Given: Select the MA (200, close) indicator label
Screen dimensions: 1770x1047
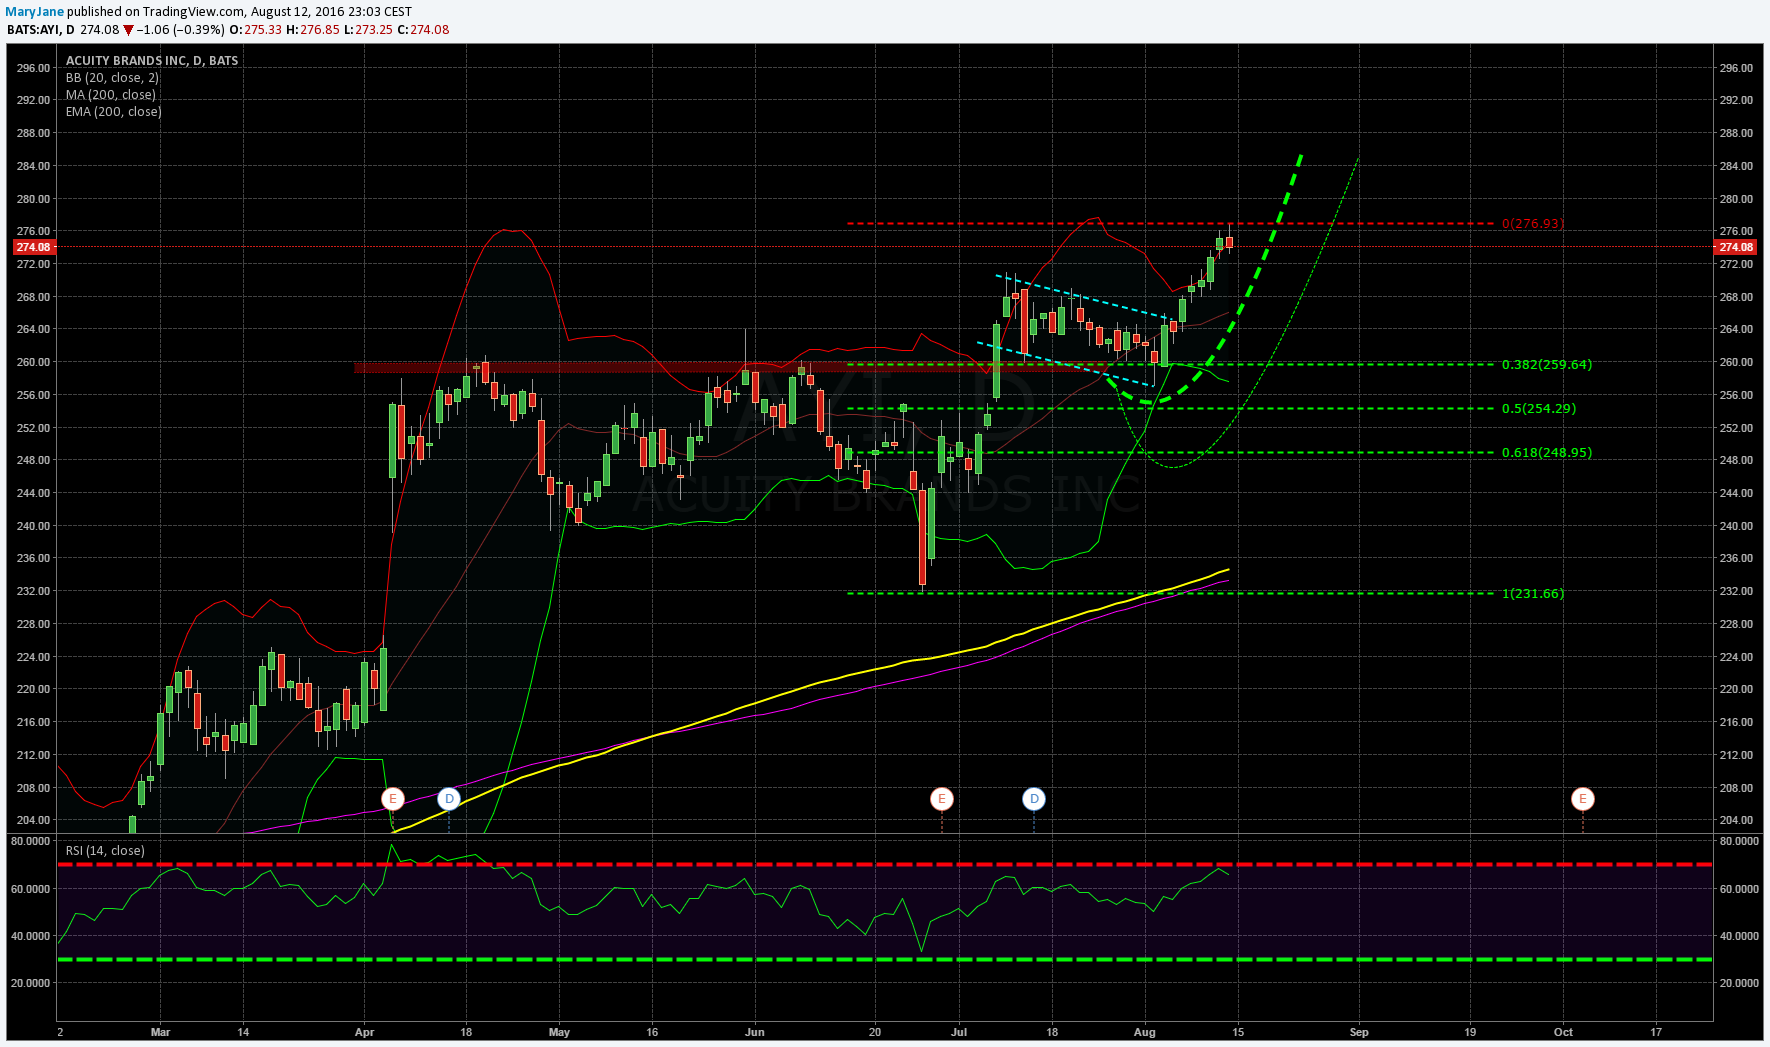Looking at the screenshot, I should pos(111,95).
